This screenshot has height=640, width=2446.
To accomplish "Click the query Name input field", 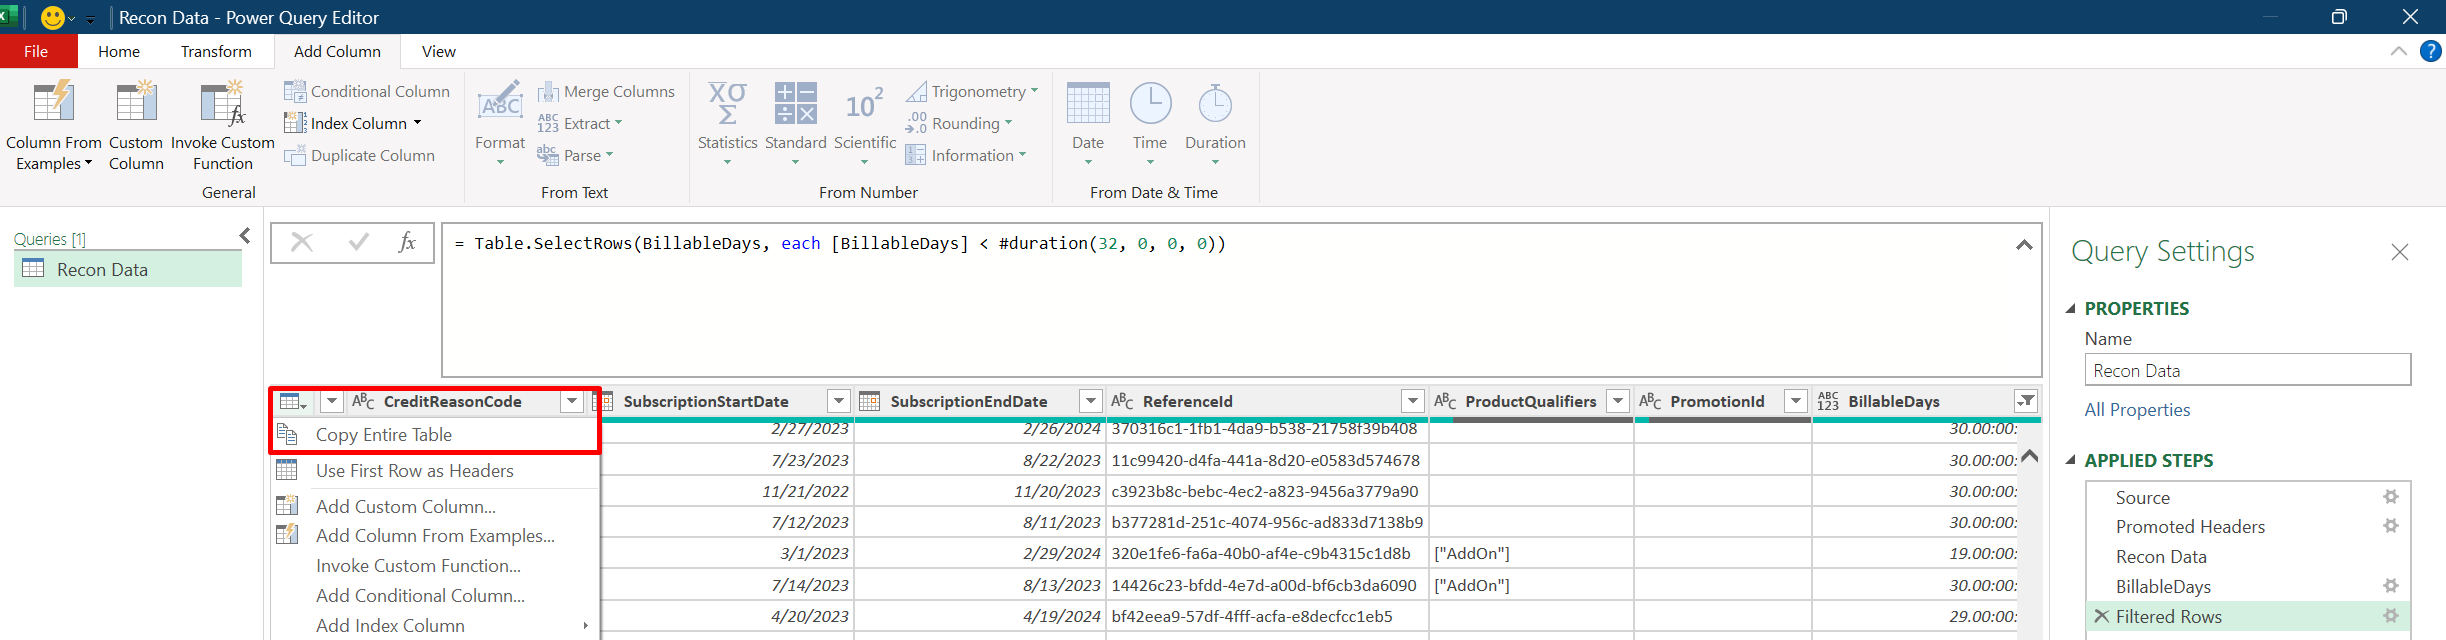I will point(2246,370).
